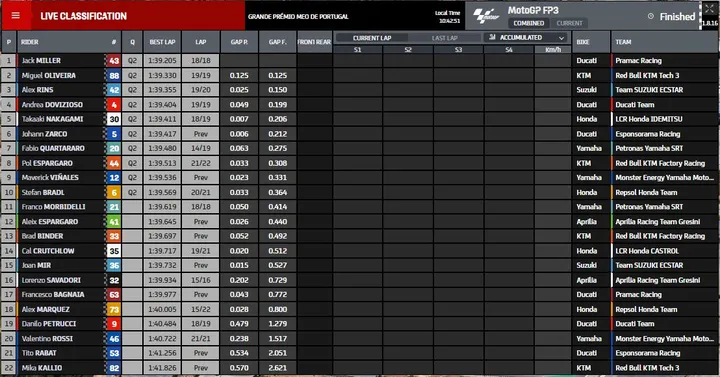This screenshot has height=377, width=720.
Task: Select rider Franco MORBIDELLI
Action: [x=53, y=207]
